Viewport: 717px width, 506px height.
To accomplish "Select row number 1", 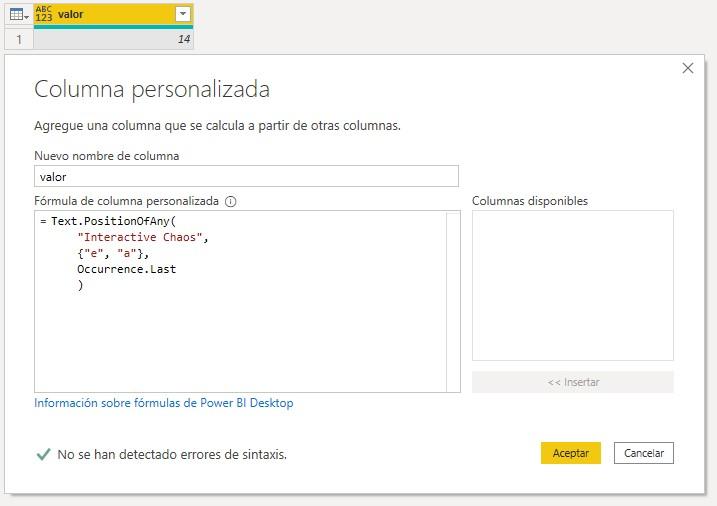I will (x=17, y=39).
